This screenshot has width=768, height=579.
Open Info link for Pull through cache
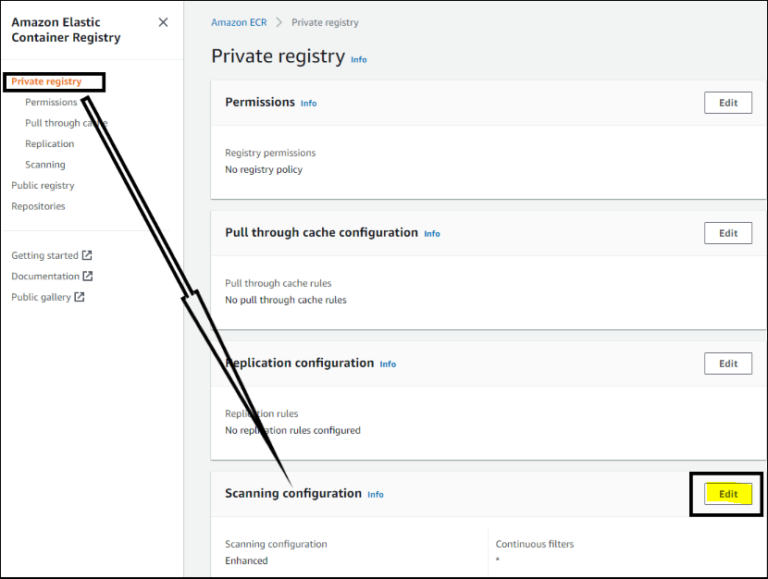point(432,234)
